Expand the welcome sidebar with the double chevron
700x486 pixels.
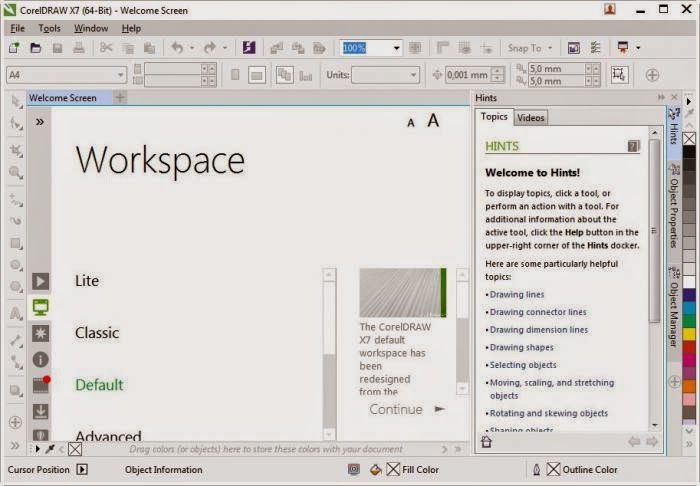point(40,122)
